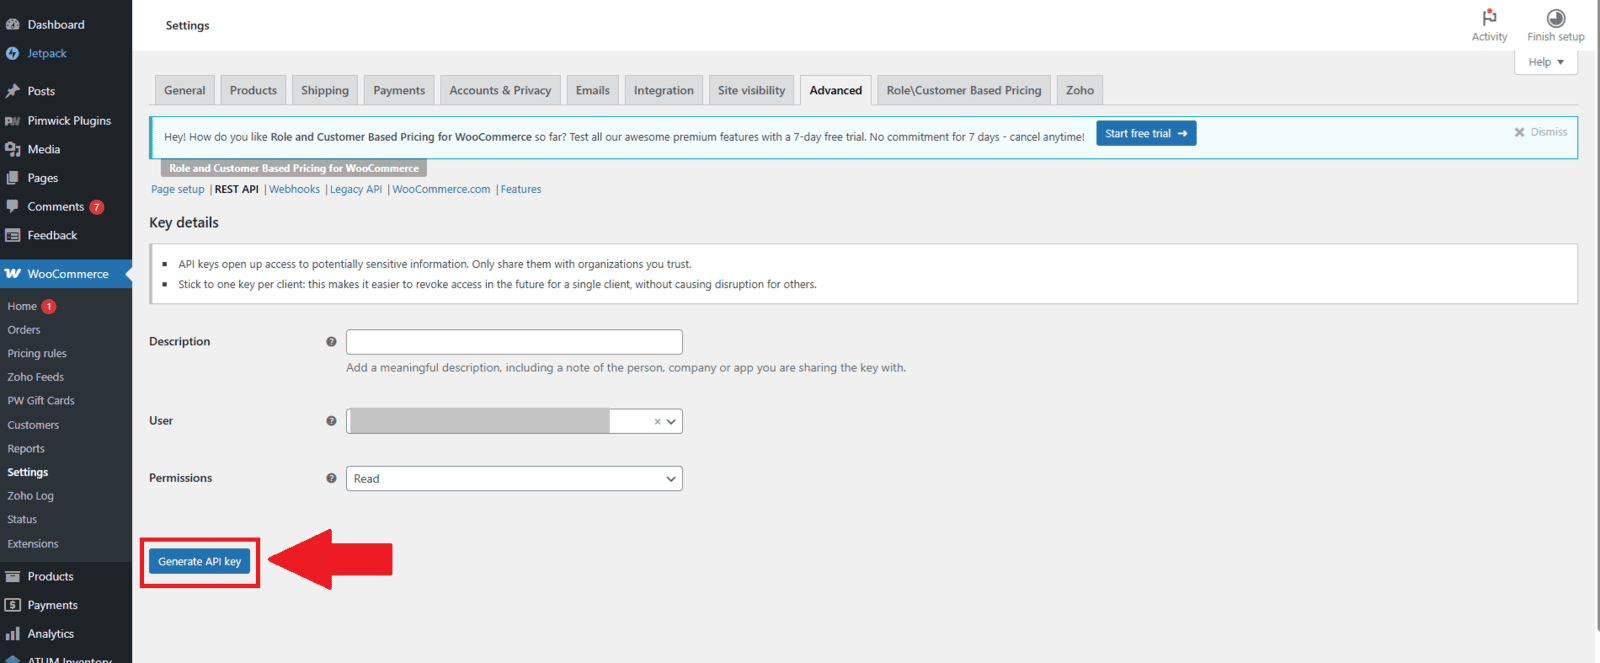Image resolution: width=1600 pixels, height=663 pixels.
Task: Open the Role\Customer Based Pricing tab
Action: pyautogui.click(x=963, y=90)
